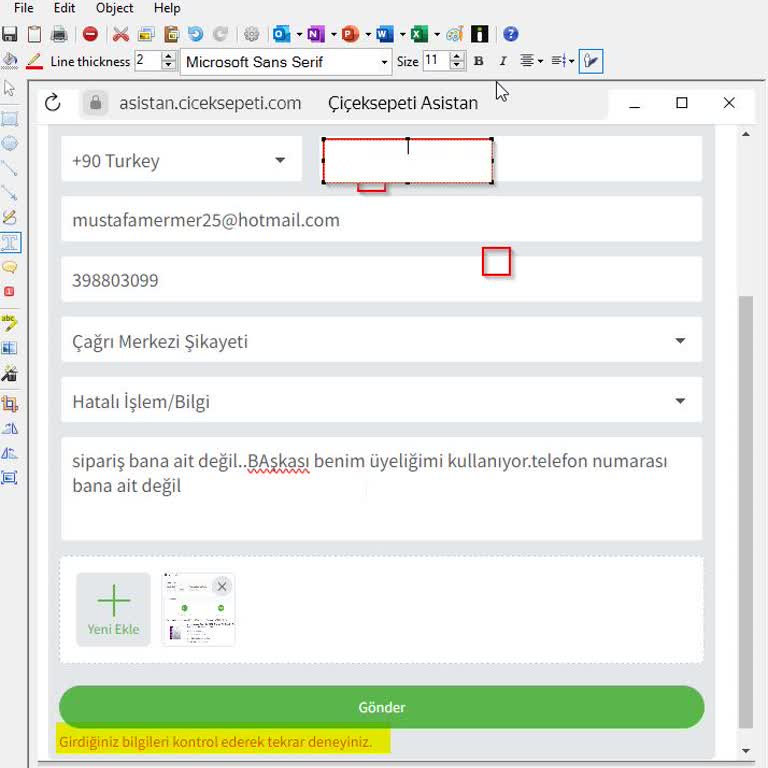Viewport: 768px width, 768px height.
Task: Select the Crop tool
Action: point(10,404)
